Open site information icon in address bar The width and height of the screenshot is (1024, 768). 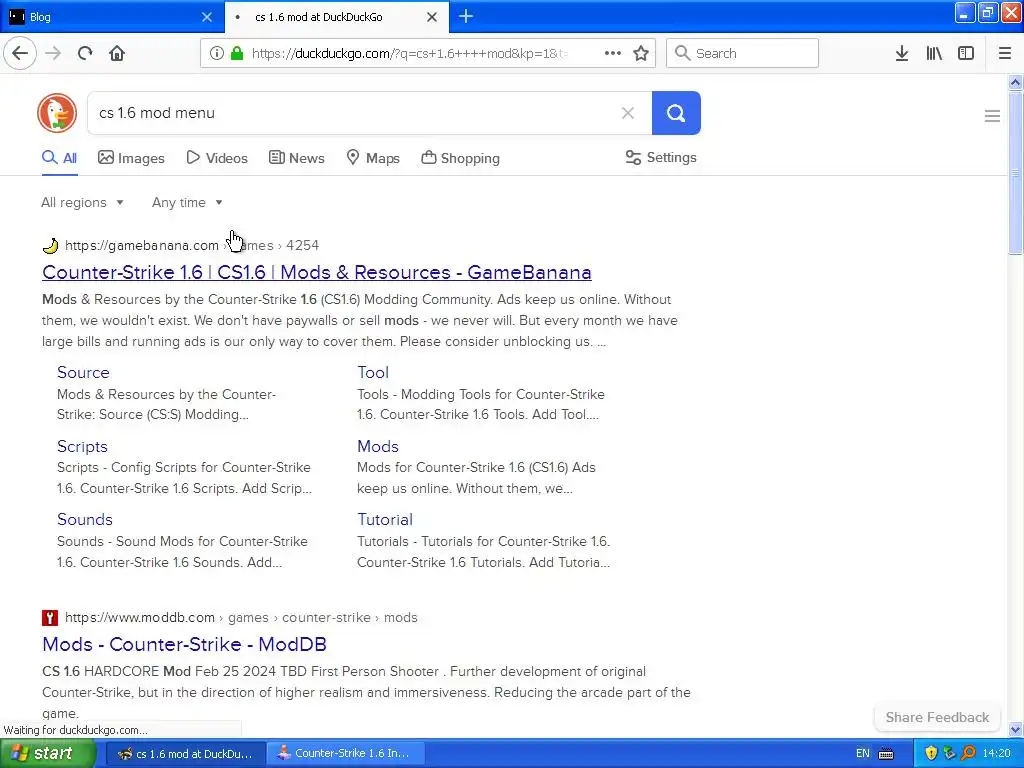coord(216,53)
